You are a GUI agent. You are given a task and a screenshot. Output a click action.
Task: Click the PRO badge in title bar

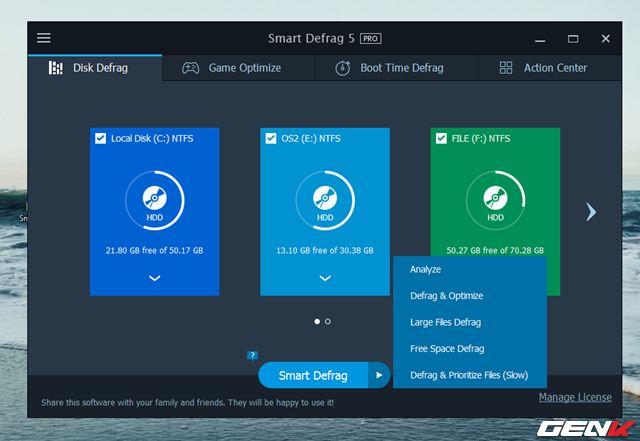[370, 38]
